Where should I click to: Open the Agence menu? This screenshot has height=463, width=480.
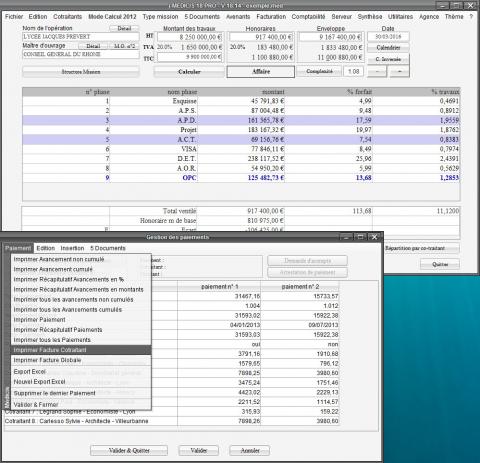tap(429, 16)
